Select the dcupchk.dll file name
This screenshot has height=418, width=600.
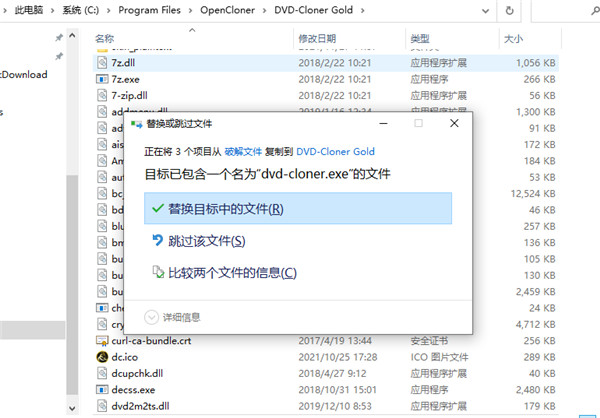pyautogui.click(x=137, y=373)
